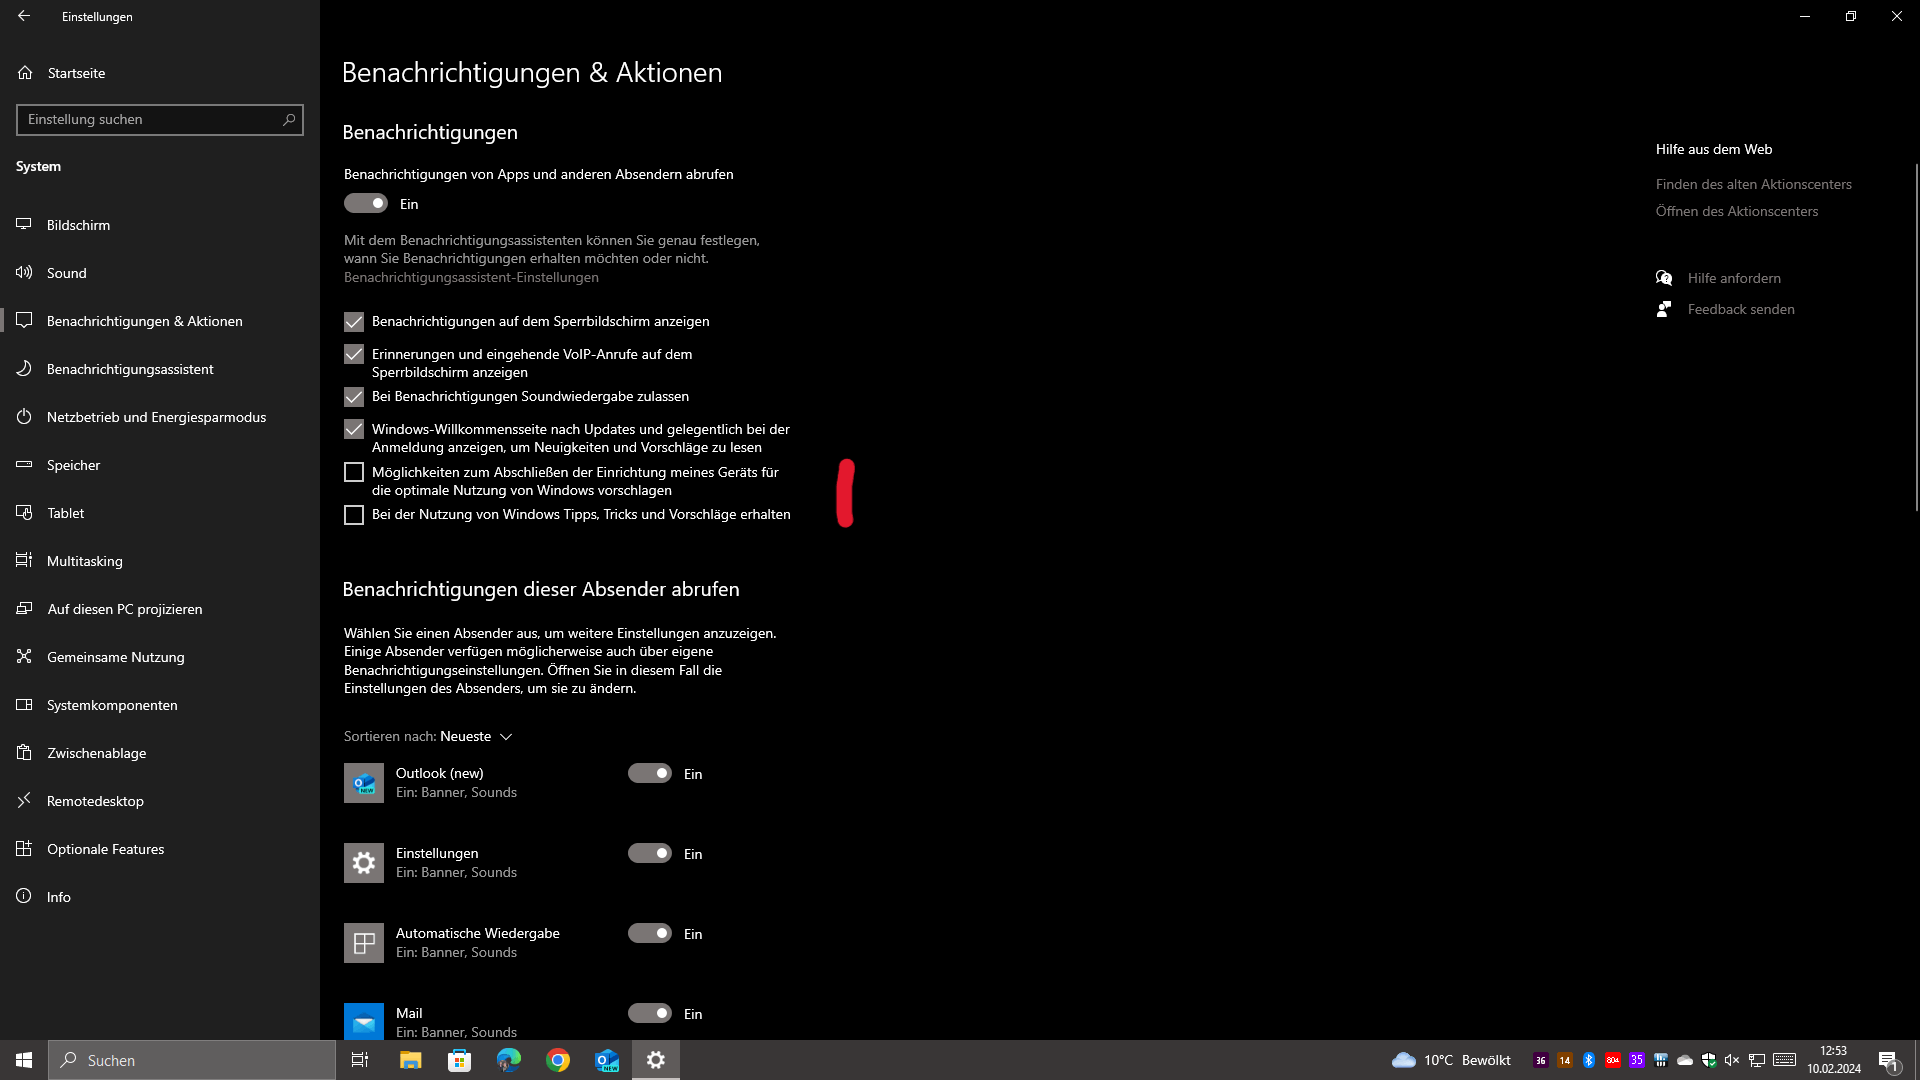Expand the Sortieren nach Neueste dropdown
1920x1080 pixels.
tap(476, 737)
